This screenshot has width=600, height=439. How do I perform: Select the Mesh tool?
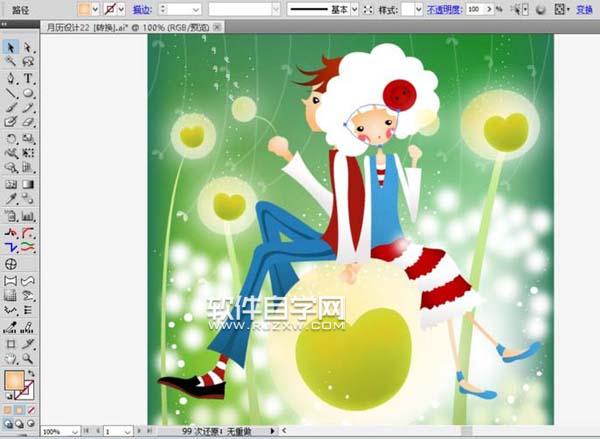point(11,184)
